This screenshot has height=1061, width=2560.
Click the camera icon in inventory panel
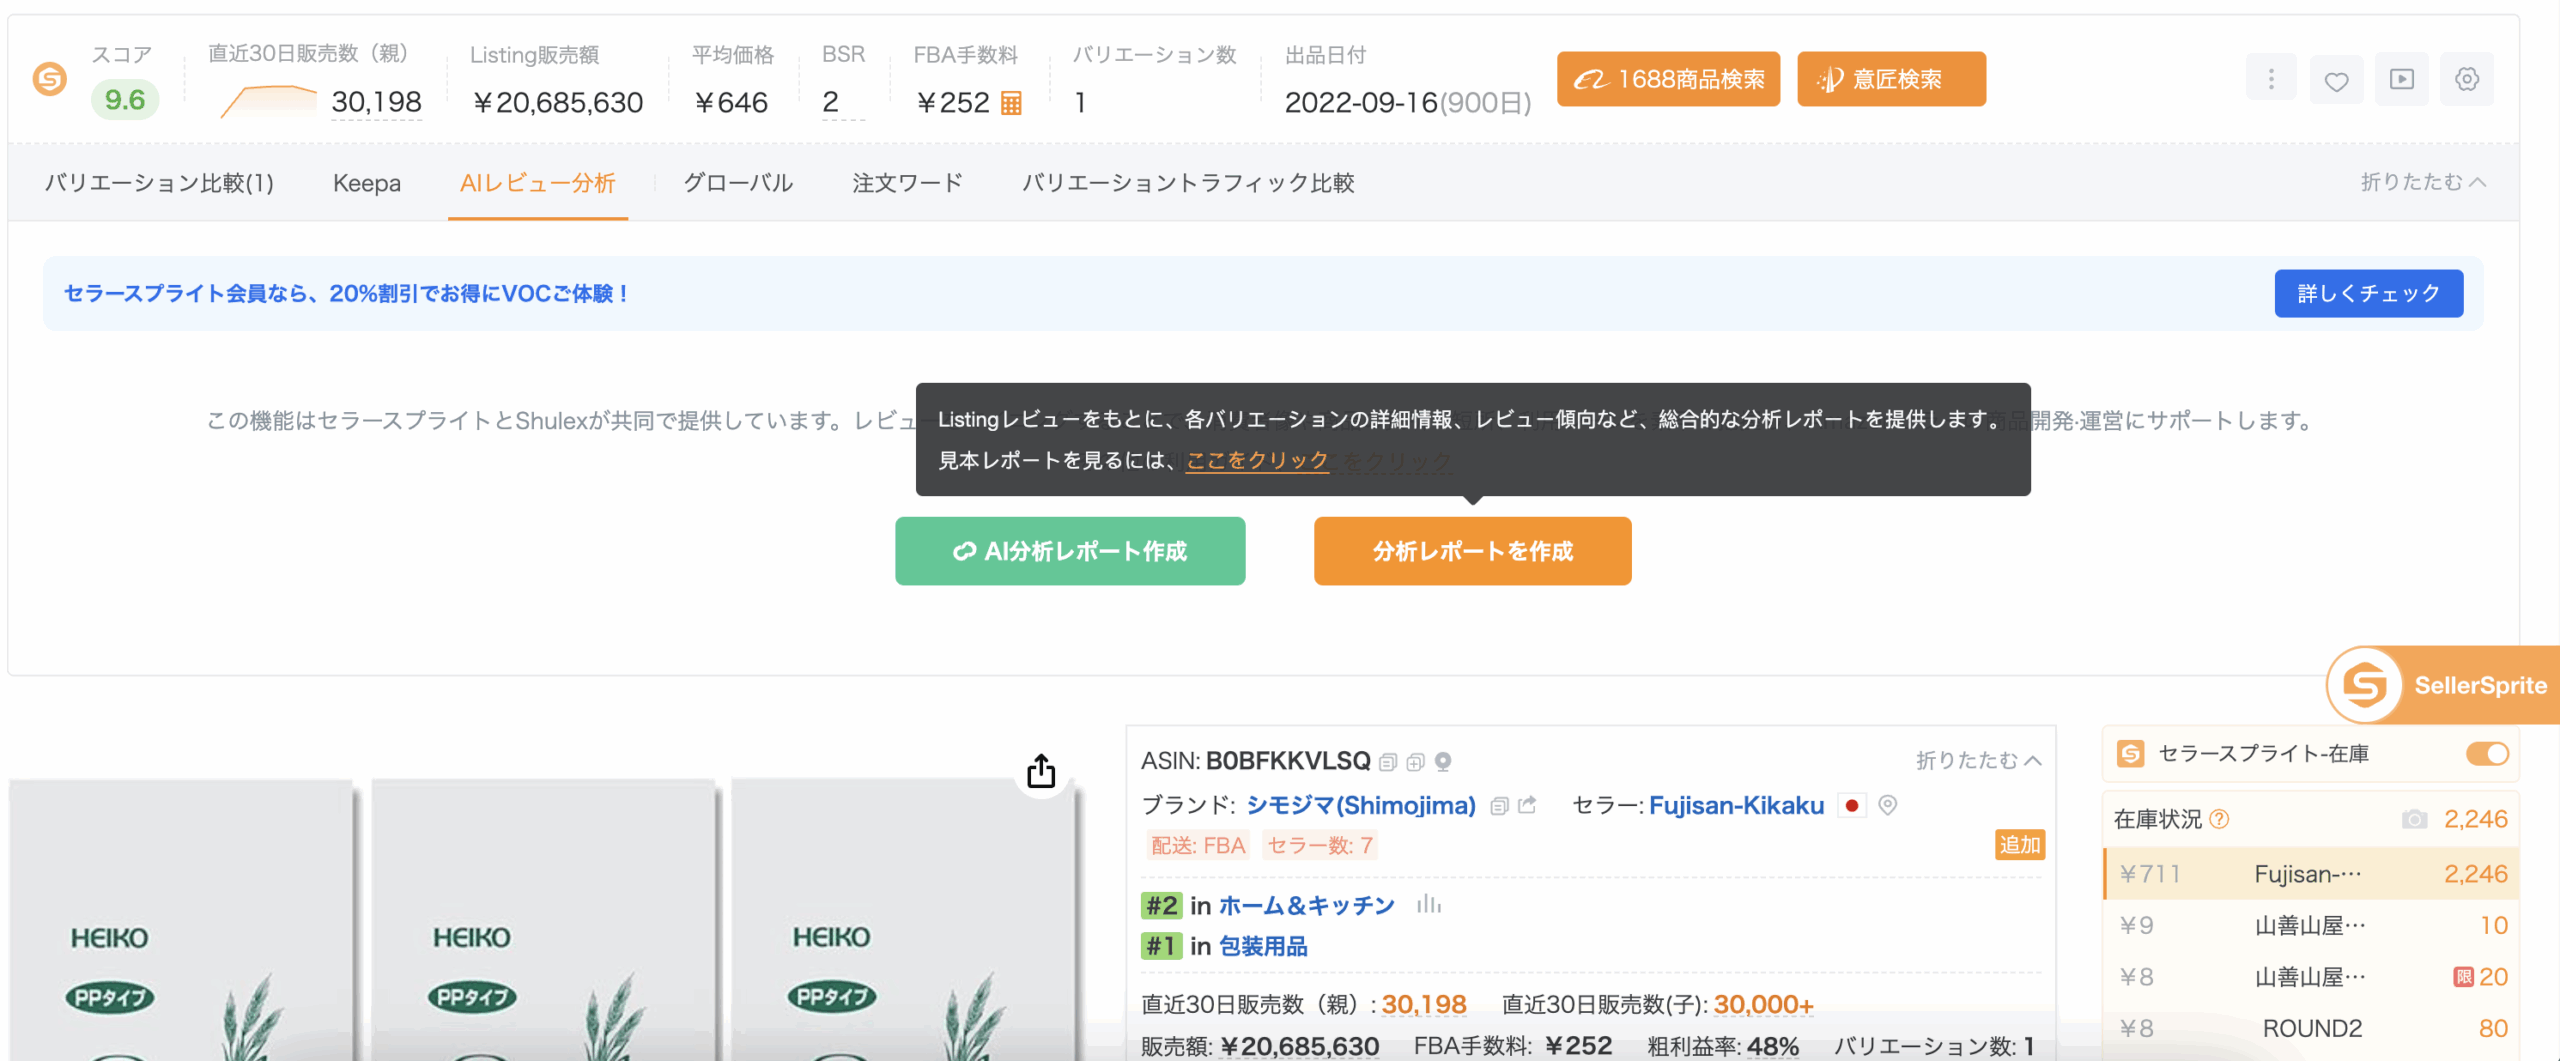pyautogui.click(x=2414, y=819)
